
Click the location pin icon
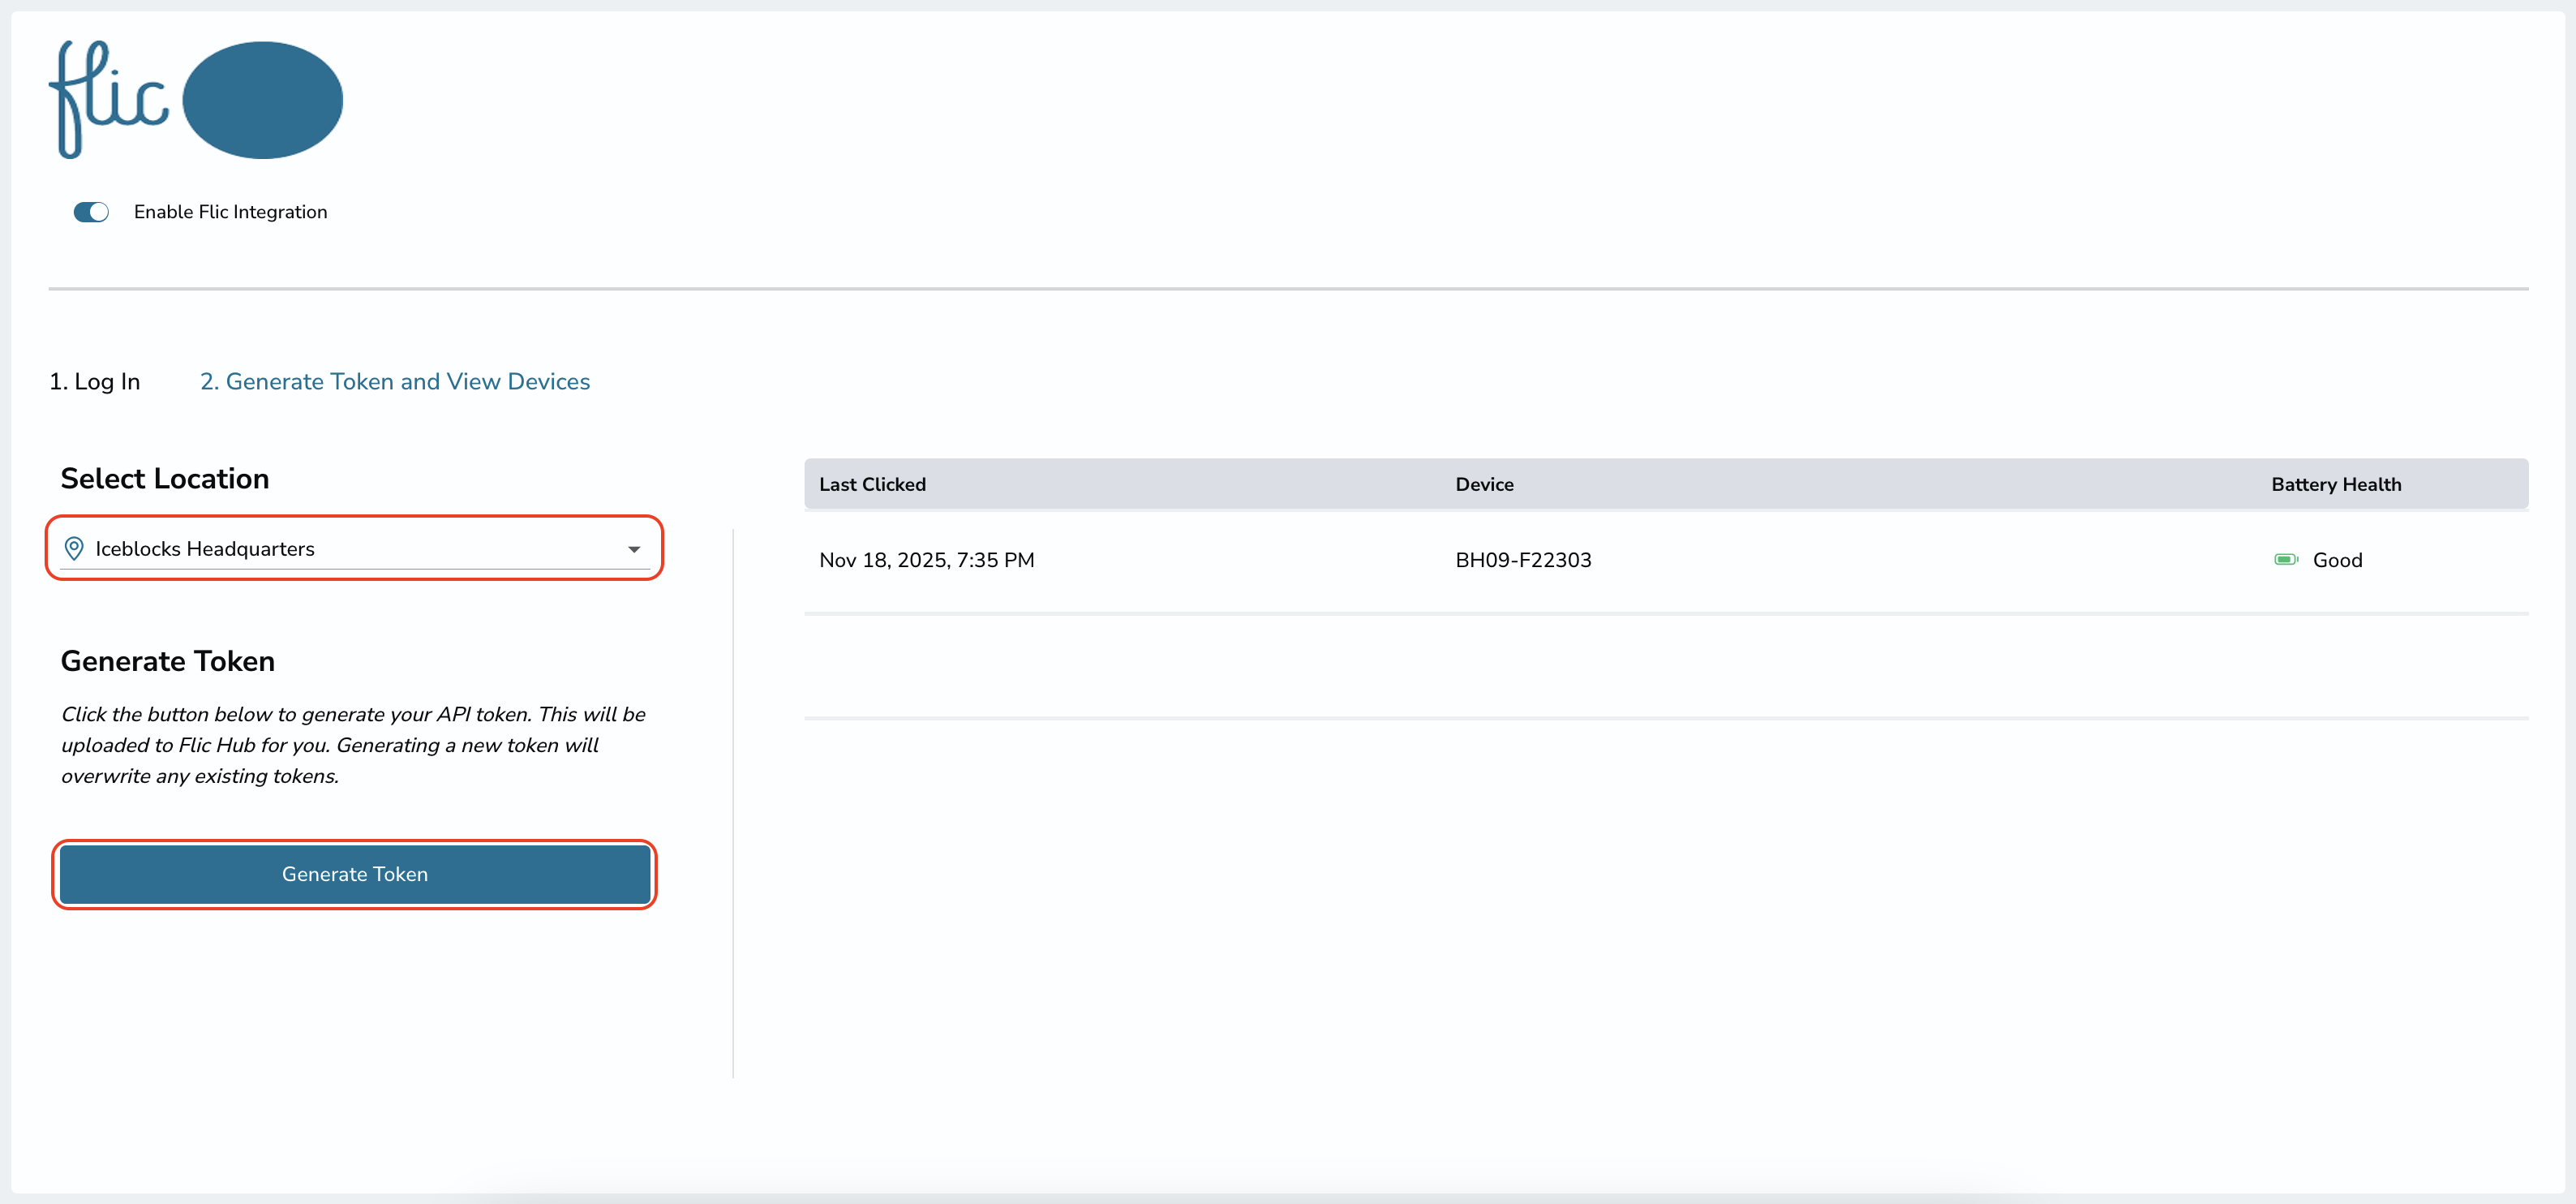coord(74,548)
